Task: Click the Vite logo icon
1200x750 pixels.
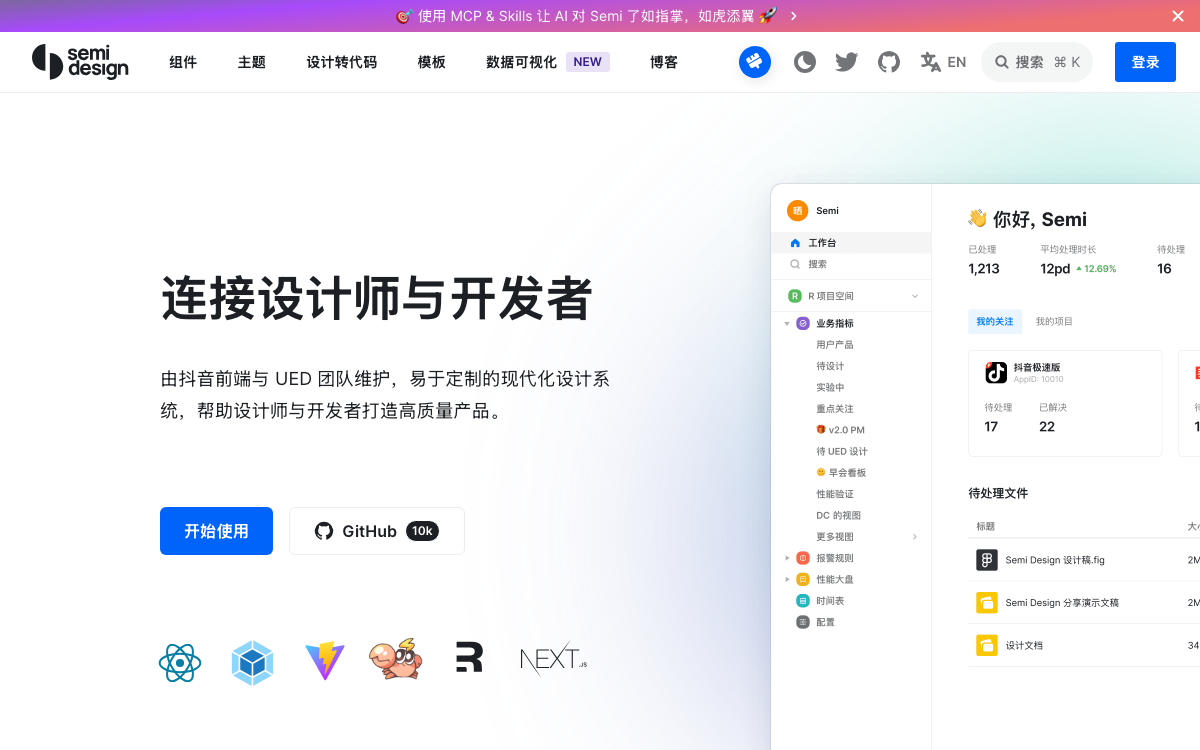Action: coord(325,662)
